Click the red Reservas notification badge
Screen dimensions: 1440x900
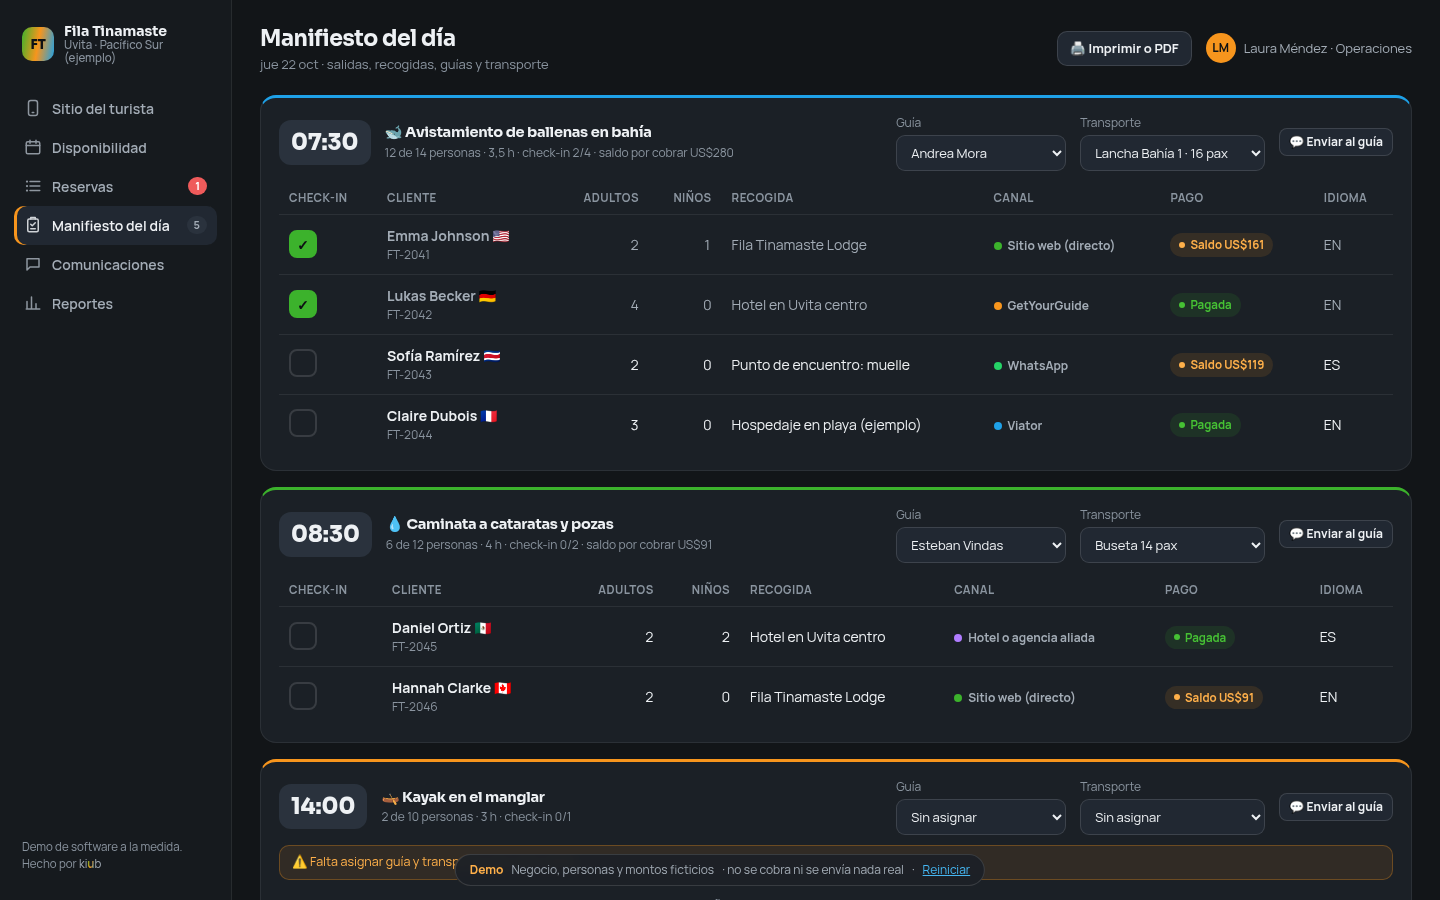(x=197, y=186)
